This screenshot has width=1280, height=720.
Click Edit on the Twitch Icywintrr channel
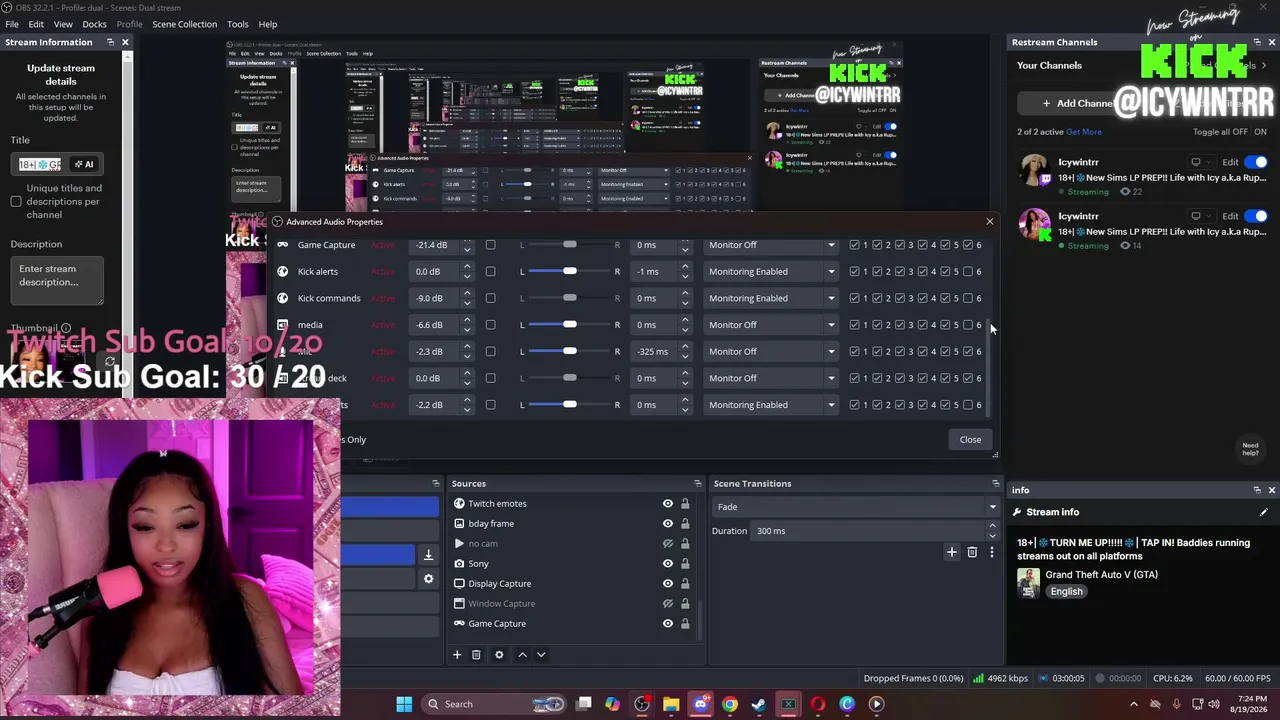click(x=1230, y=162)
